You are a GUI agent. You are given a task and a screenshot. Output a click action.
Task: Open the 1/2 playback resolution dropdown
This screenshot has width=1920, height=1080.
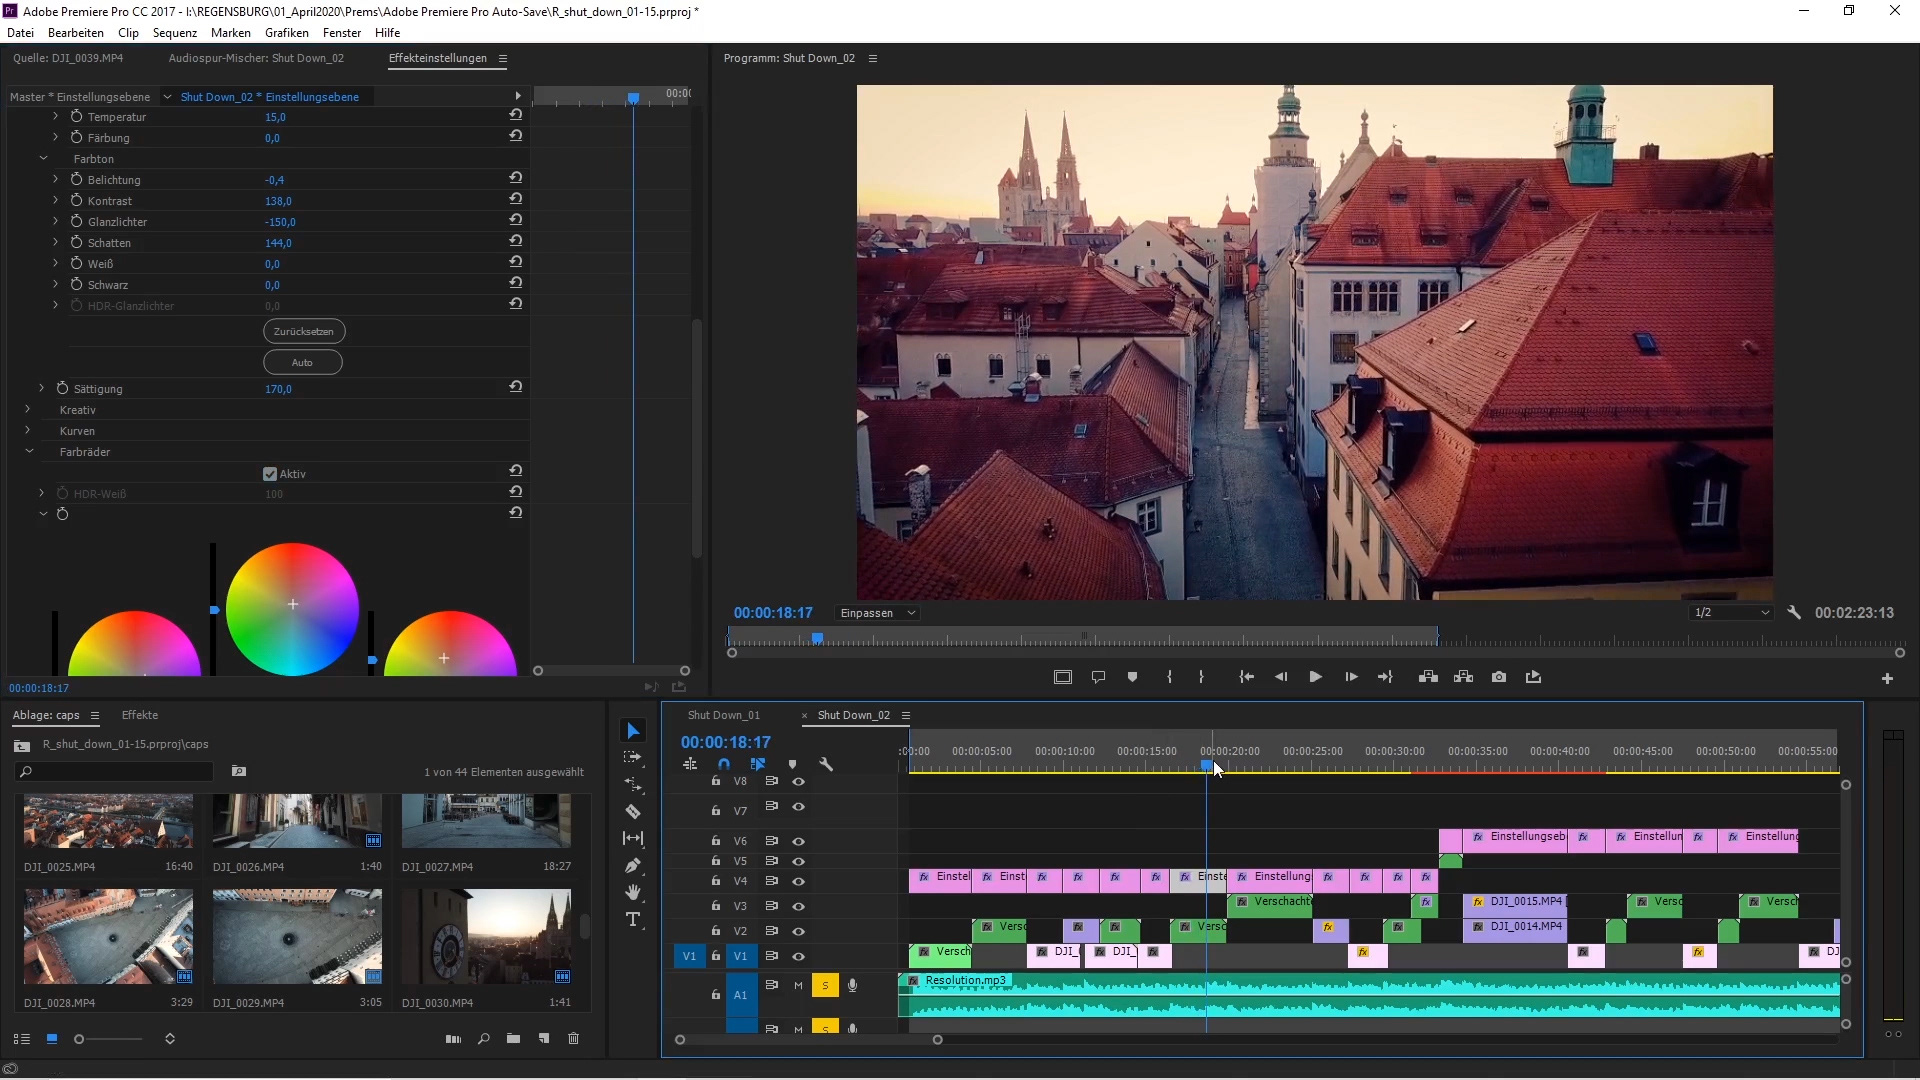coord(1731,613)
